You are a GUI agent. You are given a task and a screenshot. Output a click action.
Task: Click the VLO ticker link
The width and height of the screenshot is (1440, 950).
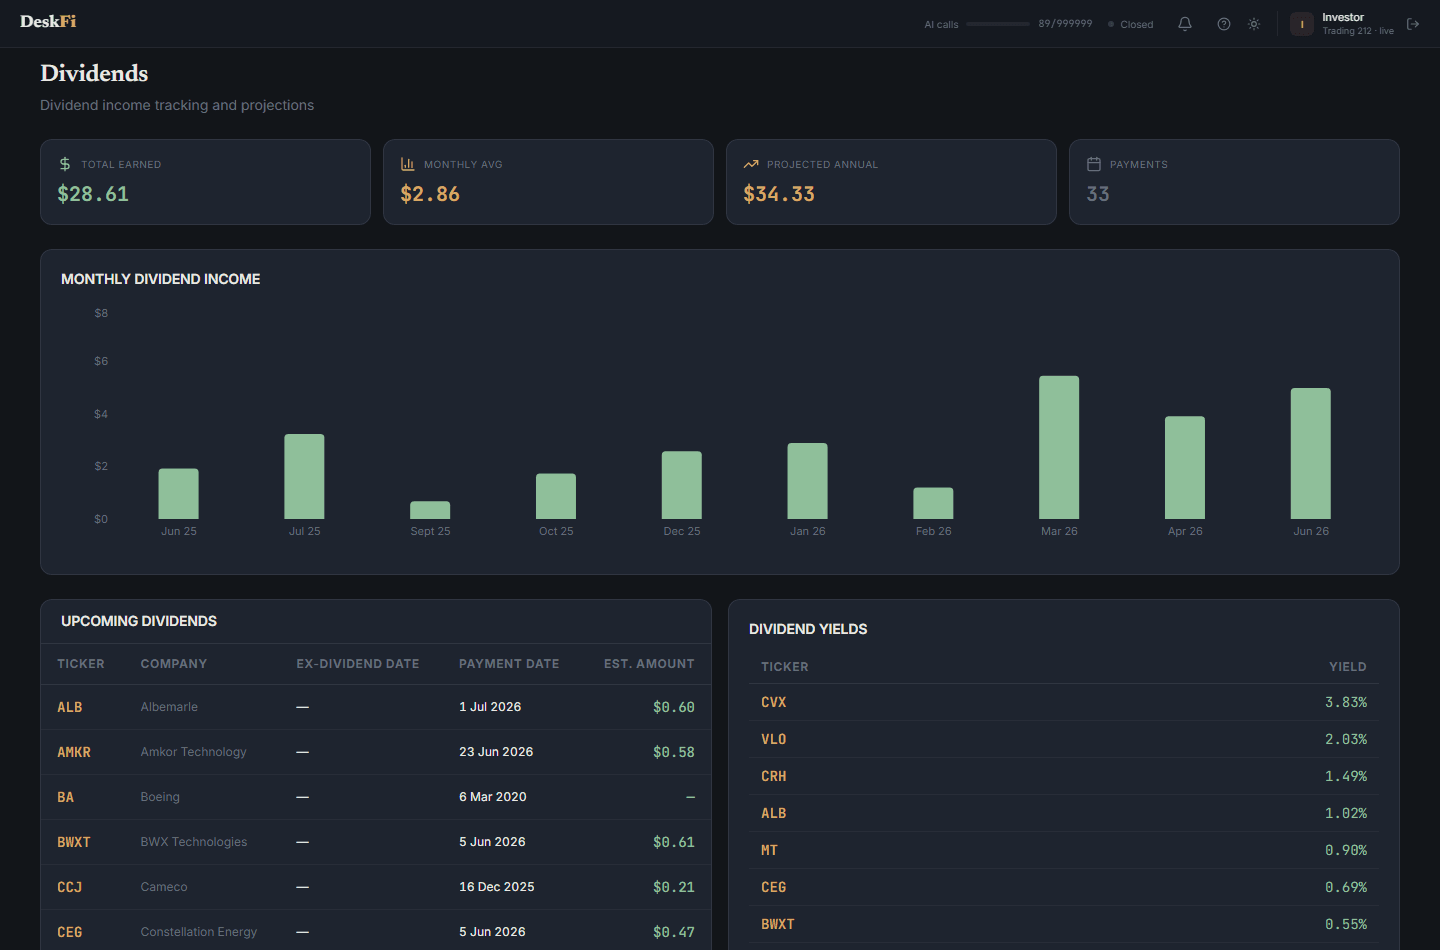774,739
